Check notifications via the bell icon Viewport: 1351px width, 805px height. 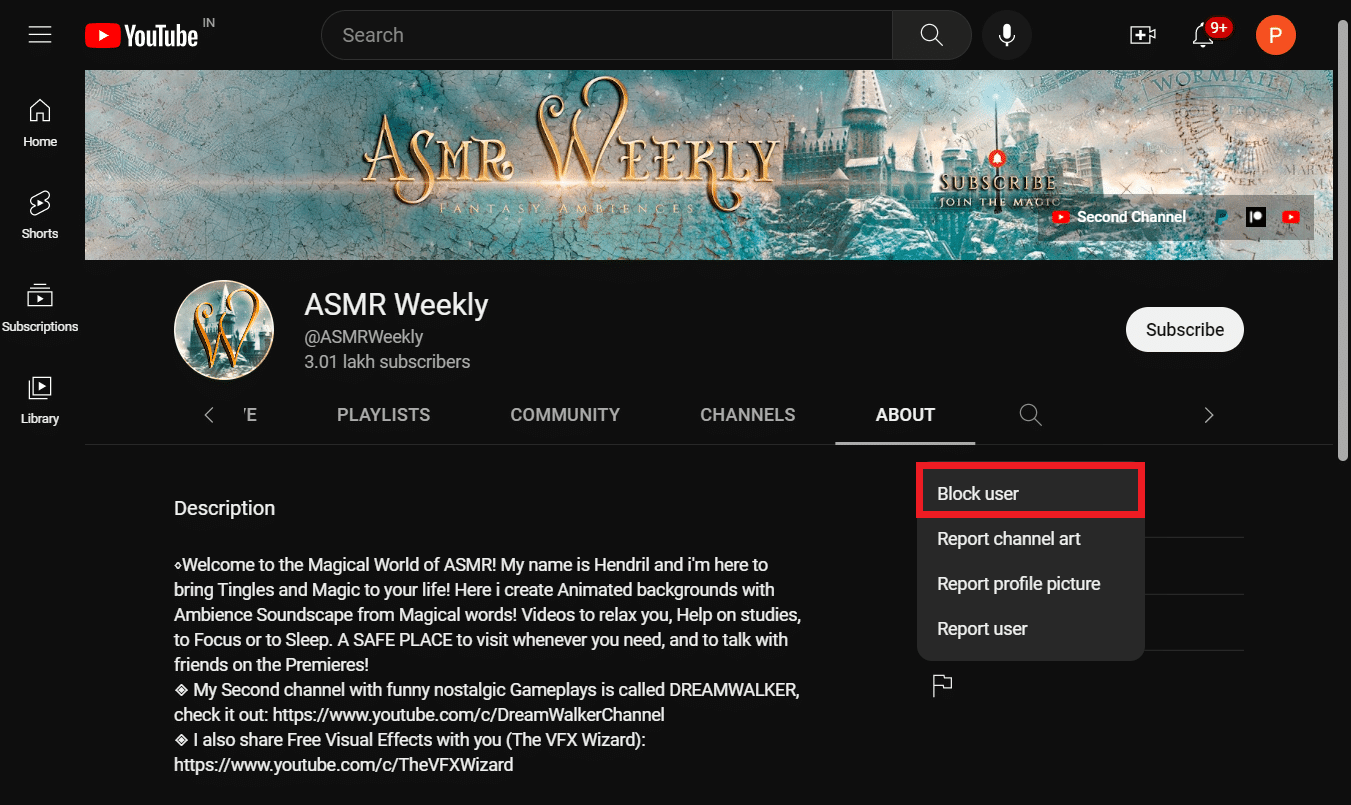(1202, 35)
